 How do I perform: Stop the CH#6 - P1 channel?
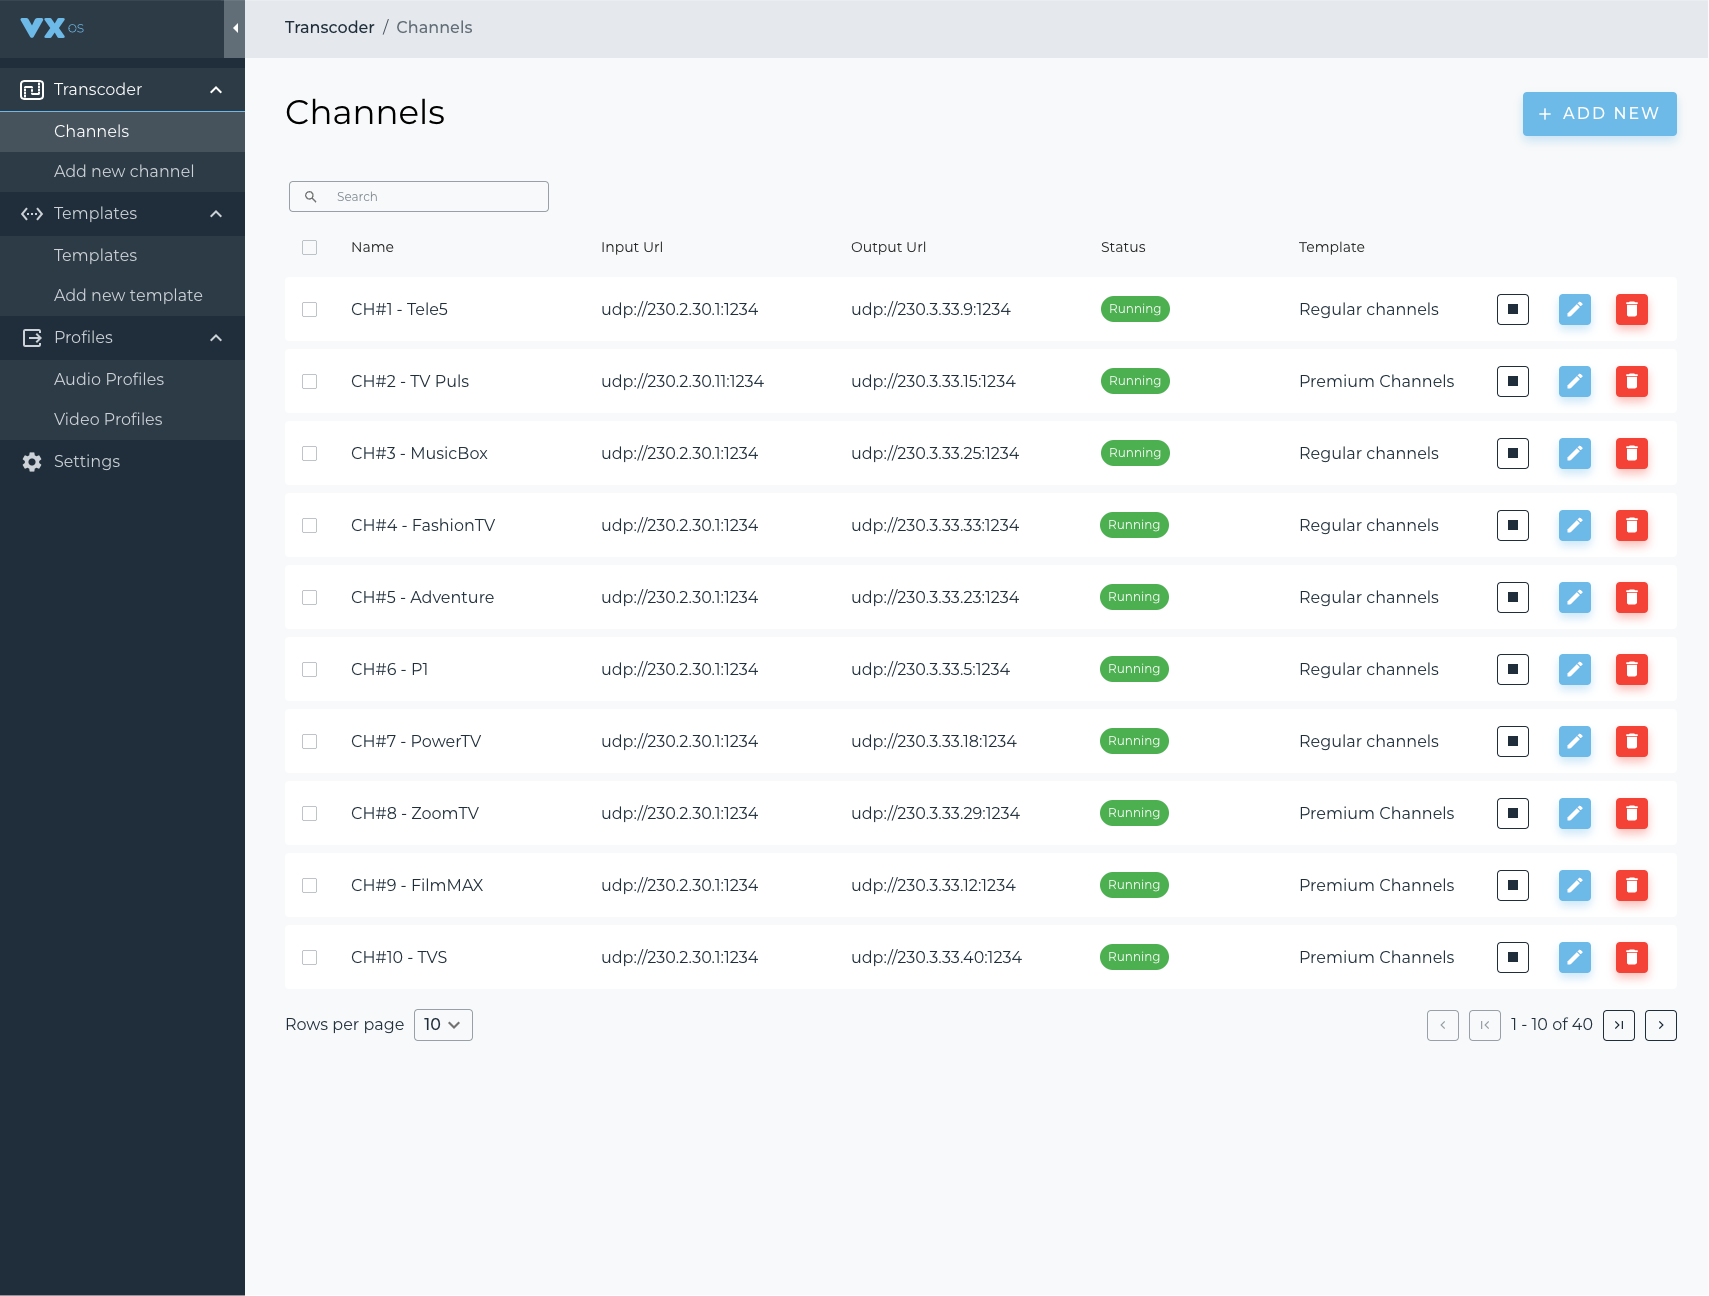click(1512, 669)
